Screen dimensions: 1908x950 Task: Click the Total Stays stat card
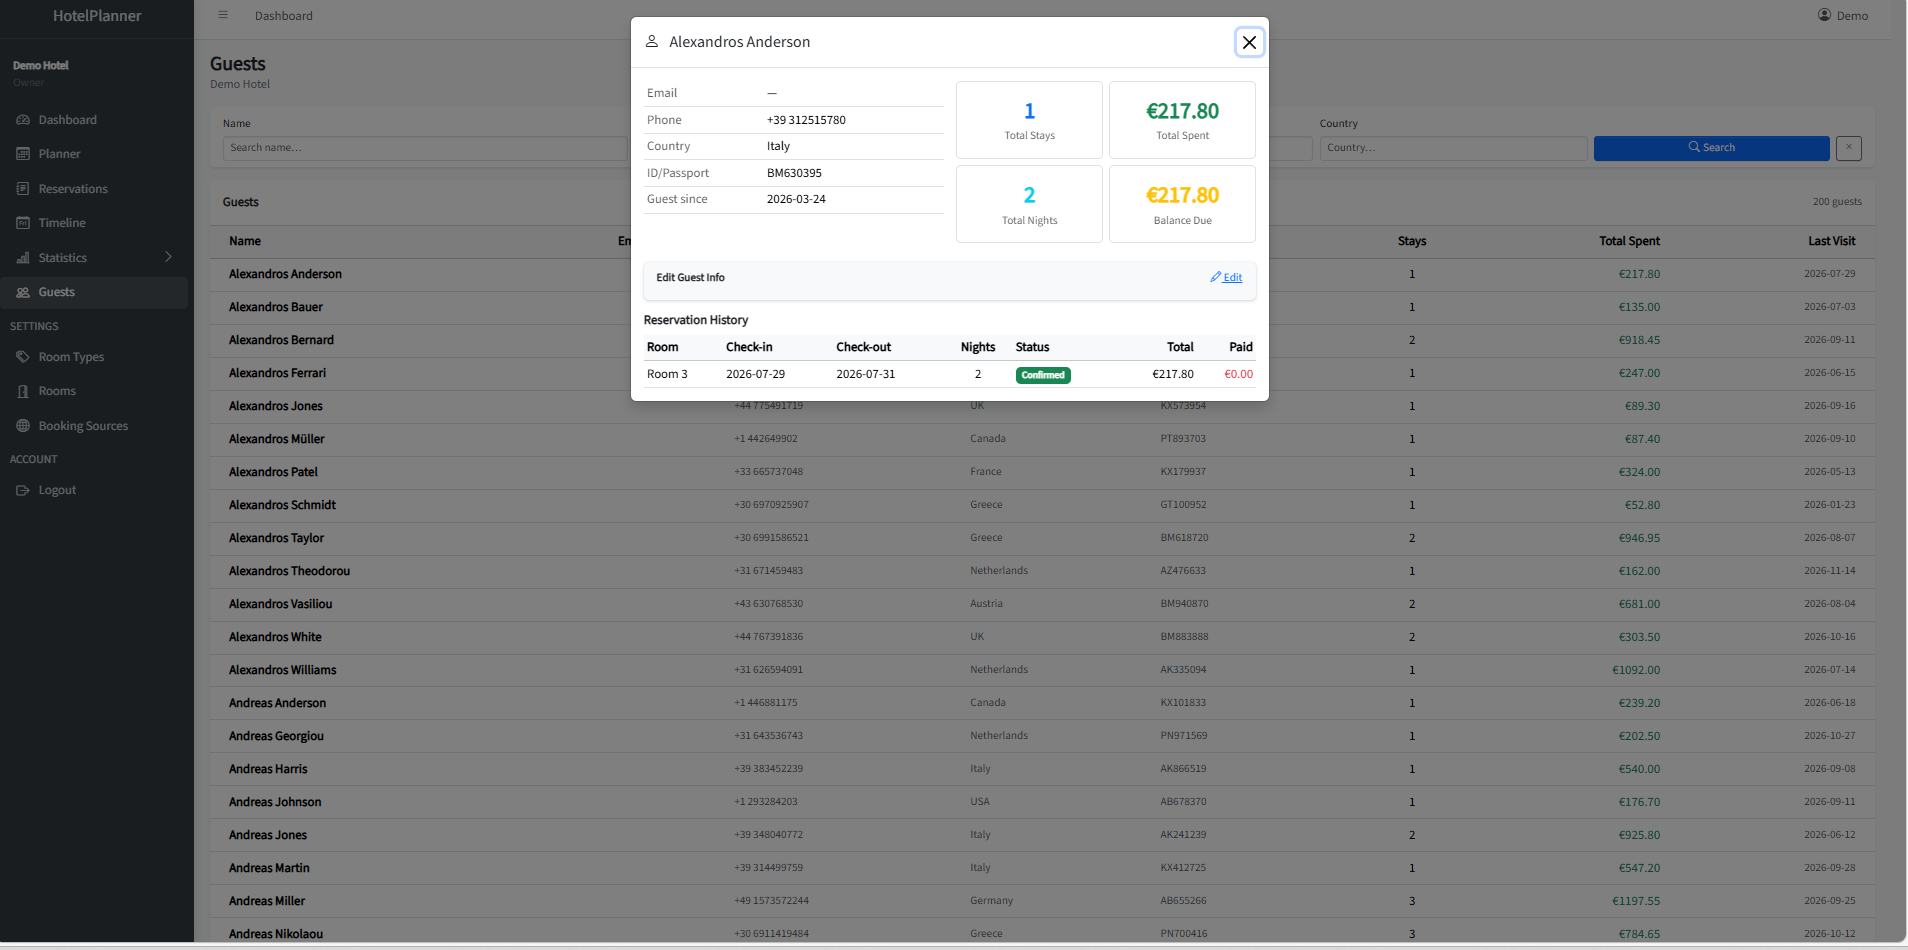(1029, 120)
